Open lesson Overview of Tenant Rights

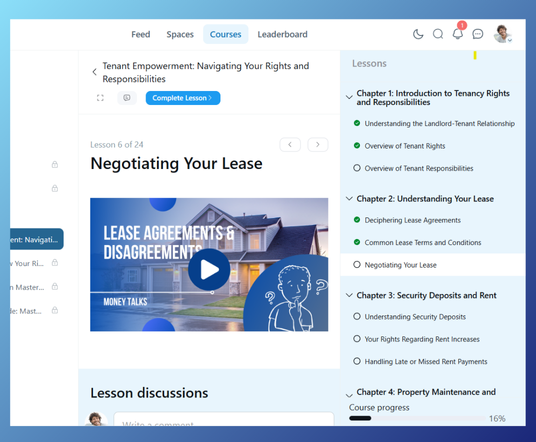tap(405, 146)
